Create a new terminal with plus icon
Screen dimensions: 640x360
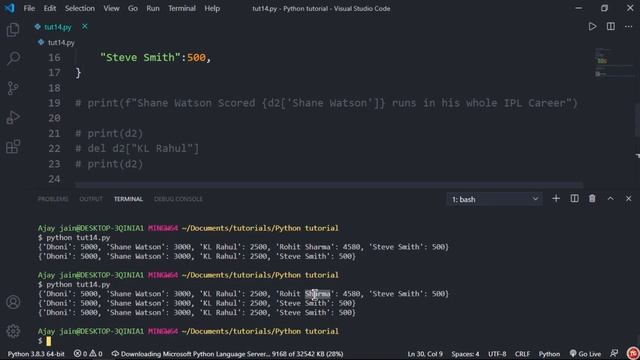pyautogui.click(x=556, y=199)
